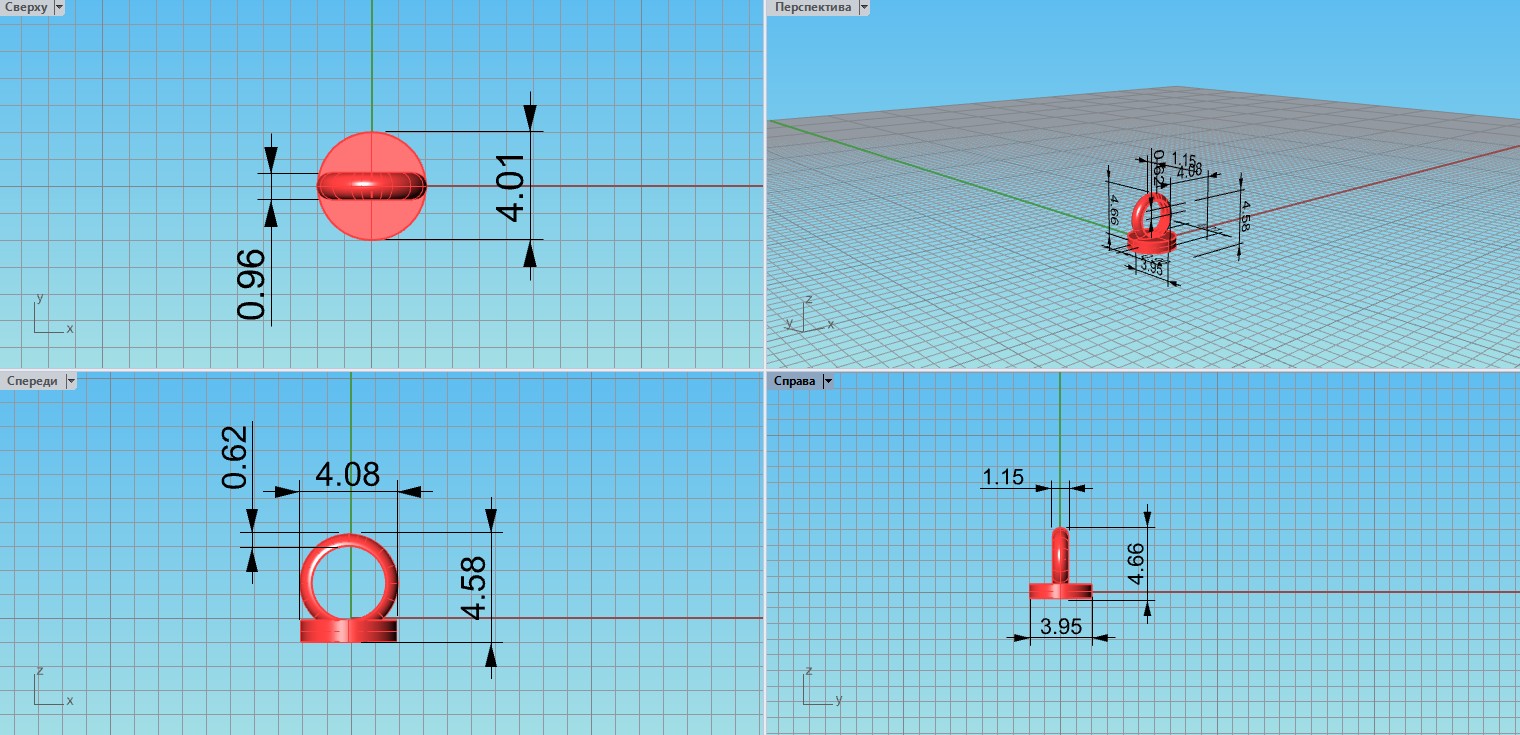The height and width of the screenshot is (735, 1520).
Task: Select the 3.95 dimension in Right view
Action: pos(1061,627)
